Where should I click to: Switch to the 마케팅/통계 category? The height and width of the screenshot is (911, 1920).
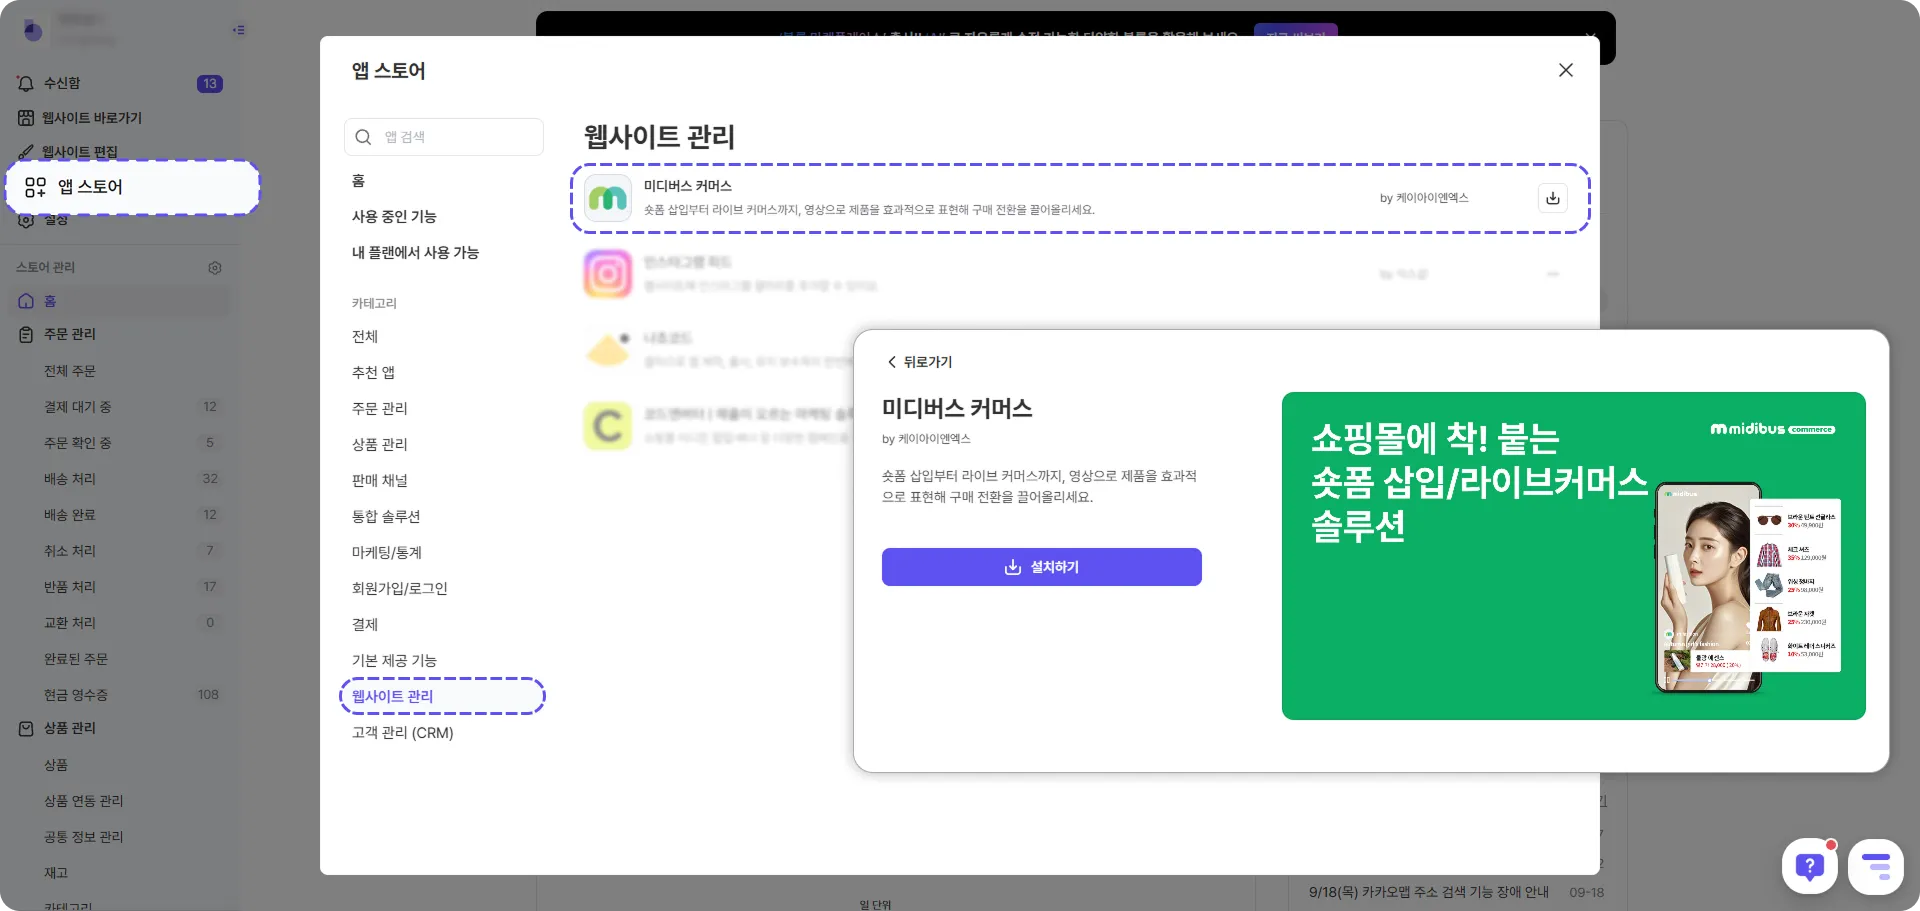tap(388, 552)
